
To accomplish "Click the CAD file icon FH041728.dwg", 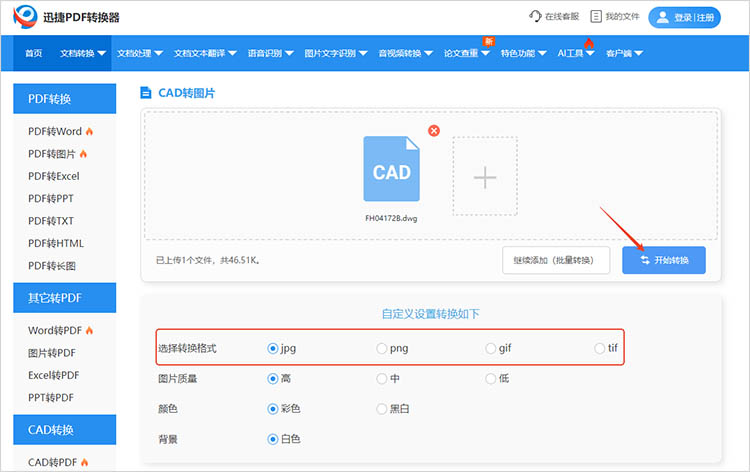I will pos(391,169).
